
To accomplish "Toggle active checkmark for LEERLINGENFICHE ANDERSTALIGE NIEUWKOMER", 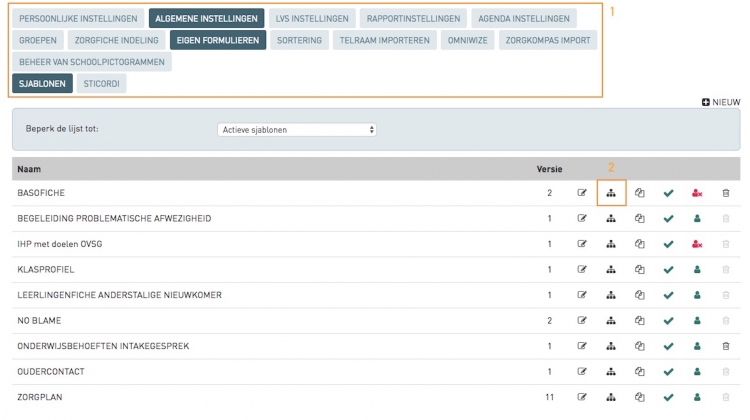I will tap(668, 295).
